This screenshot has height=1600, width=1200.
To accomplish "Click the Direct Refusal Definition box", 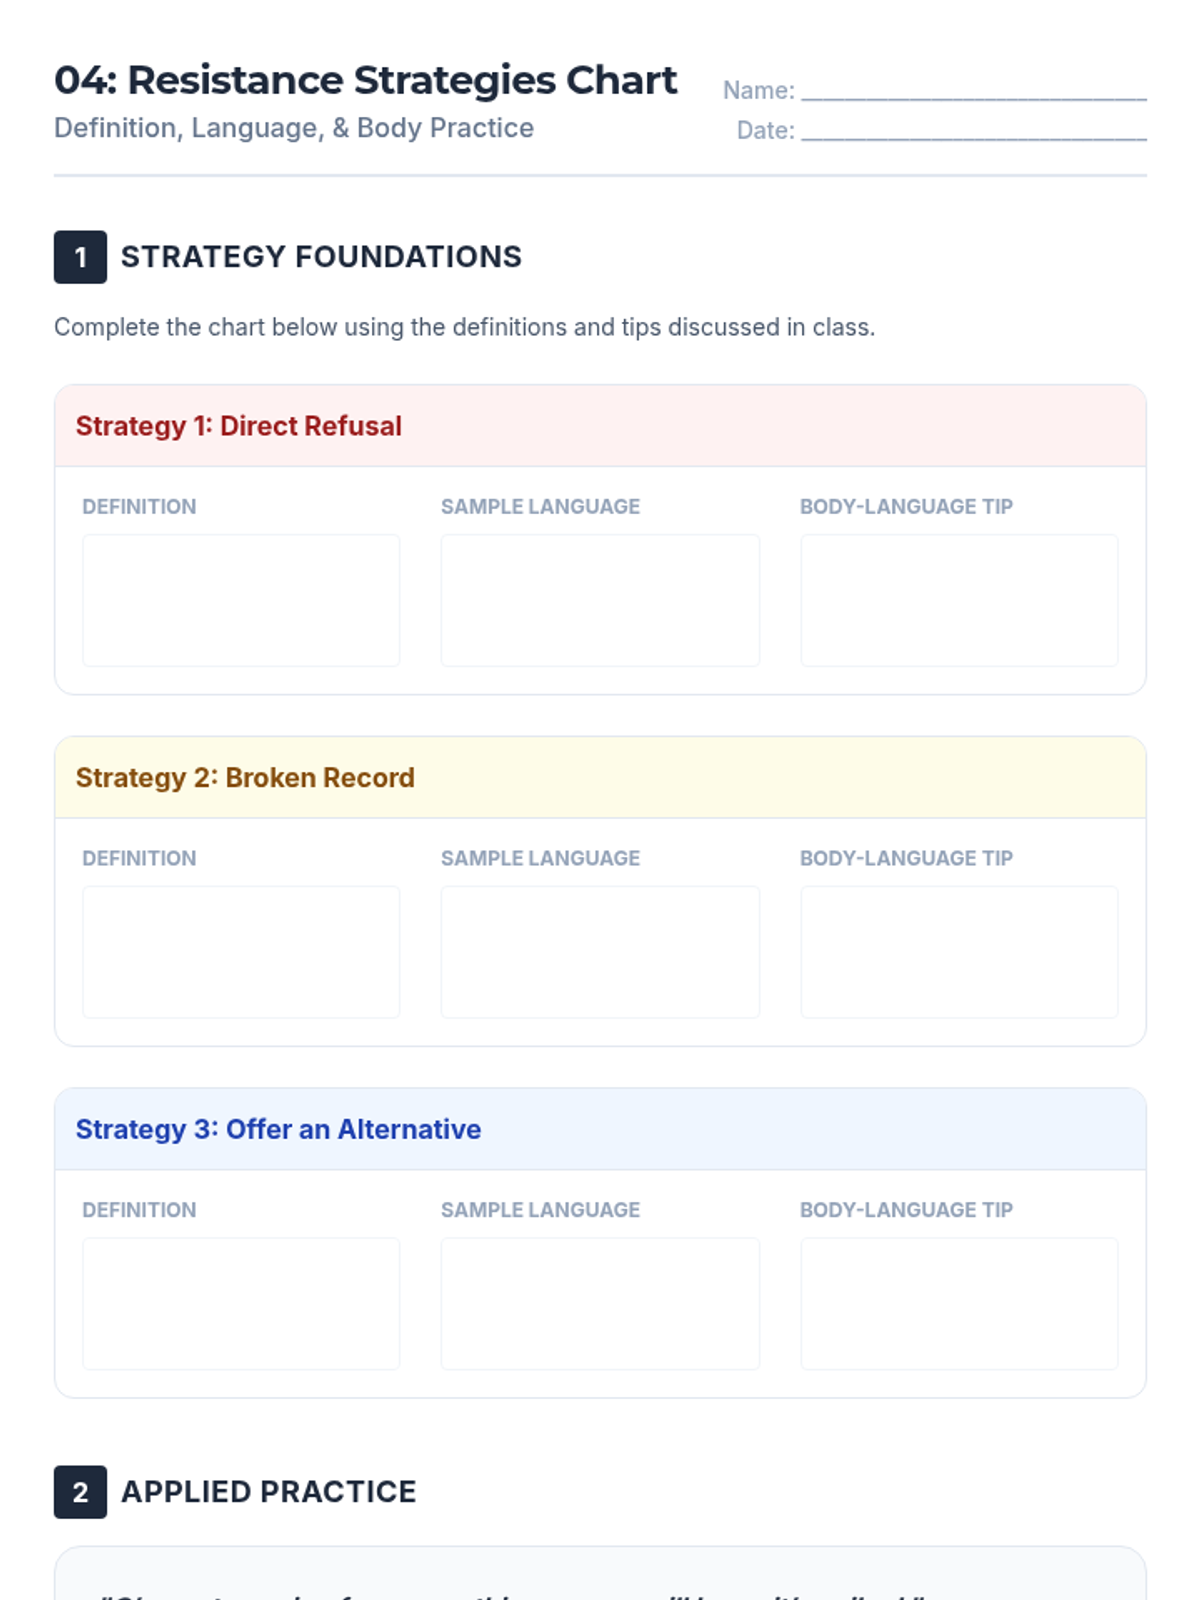I will point(241,600).
